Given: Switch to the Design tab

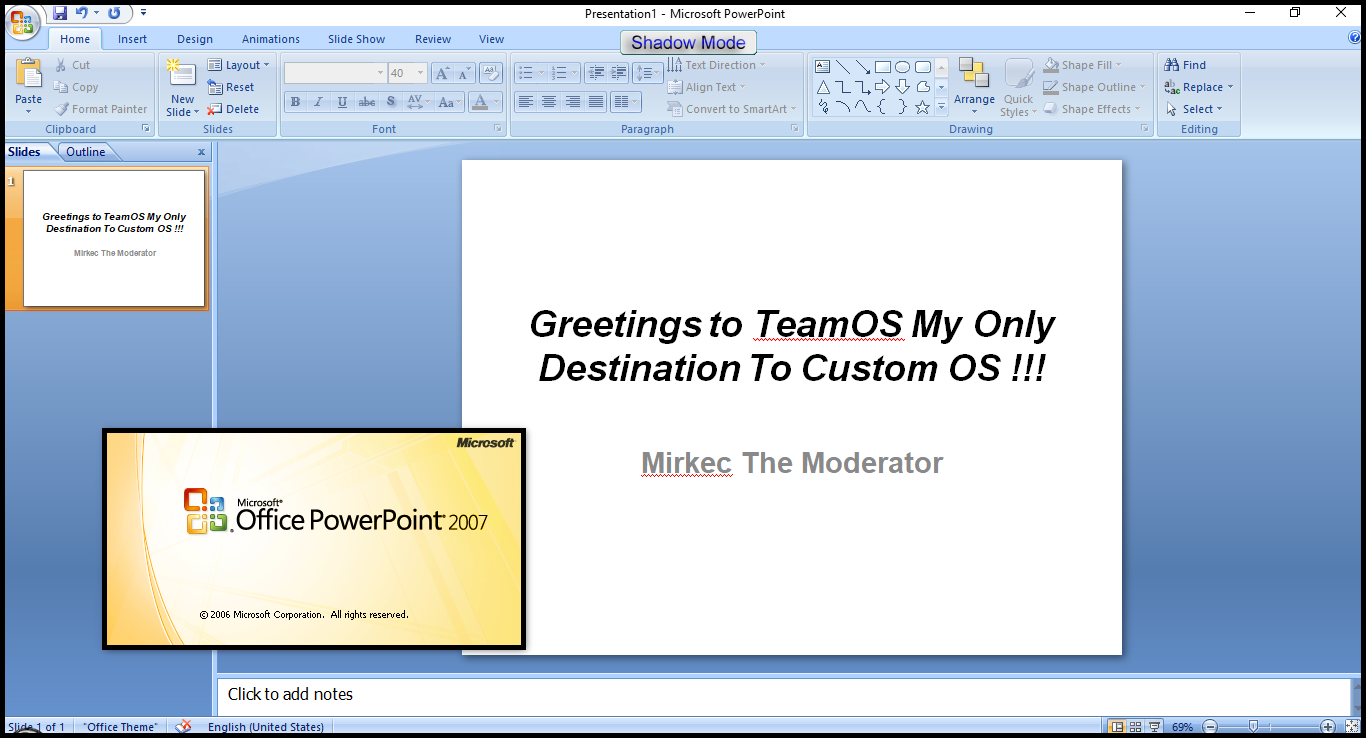Looking at the screenshot, I should pos(195,39).
